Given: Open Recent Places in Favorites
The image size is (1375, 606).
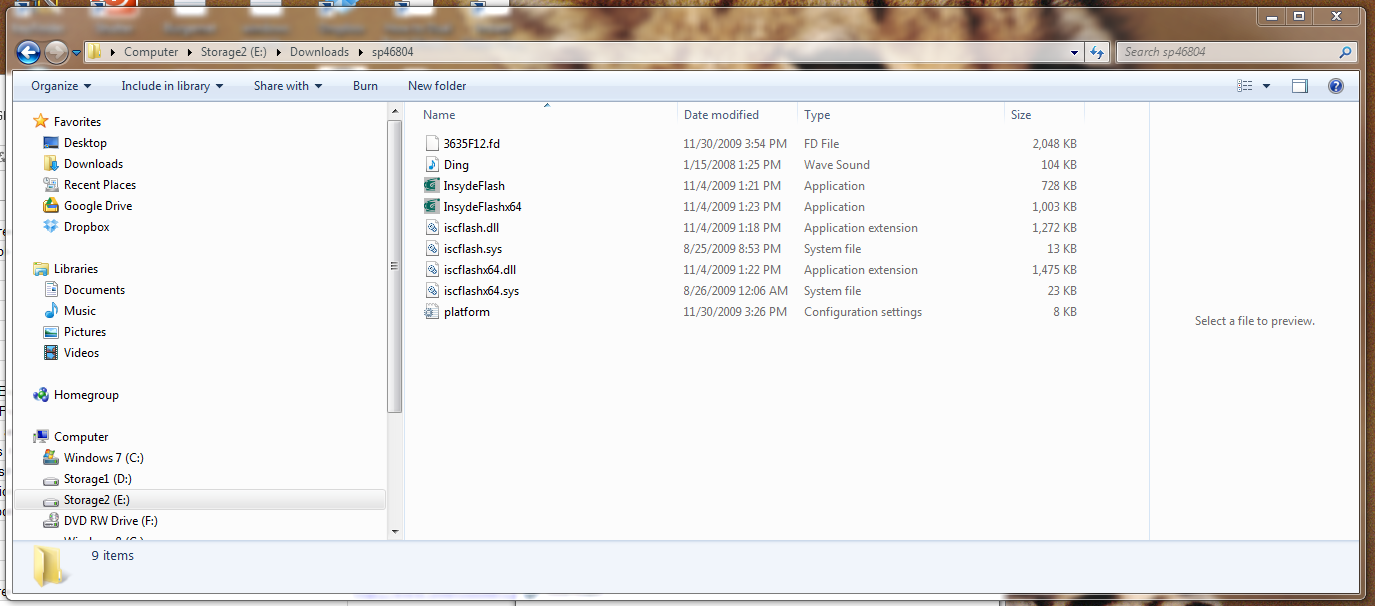Looking at the screenshot, I should (x=99, y=185).
